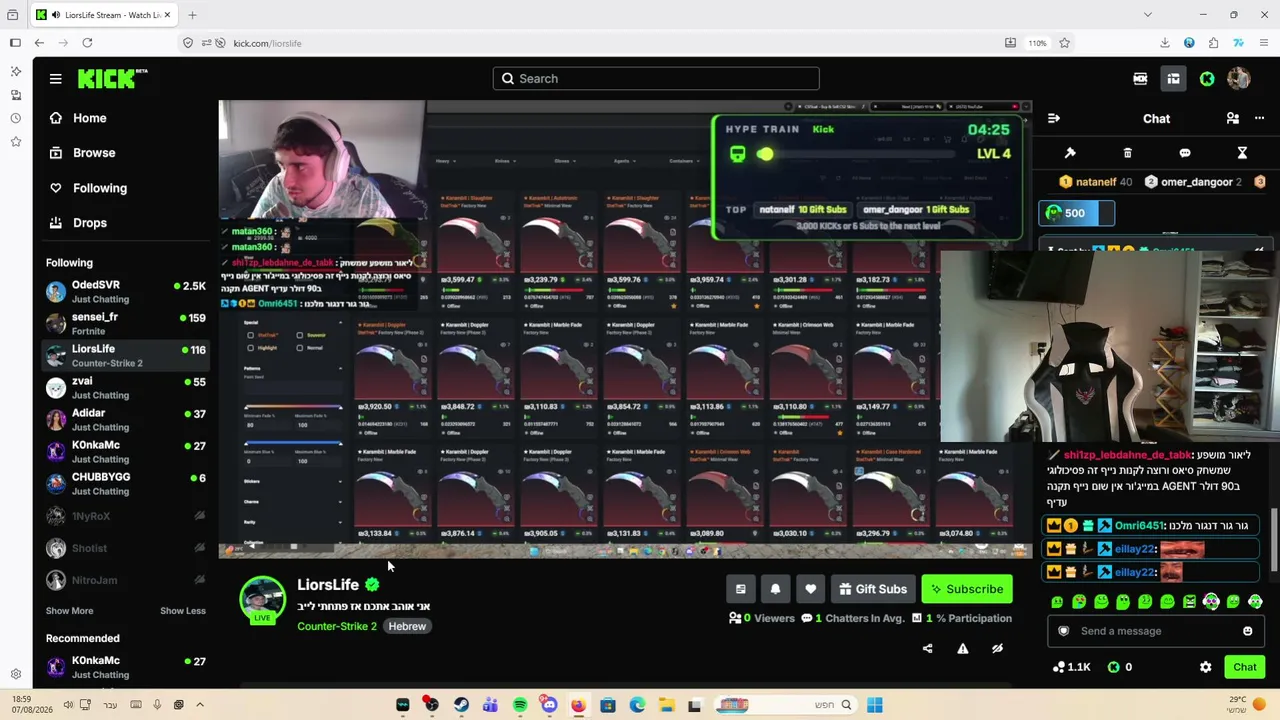Click the green KICKs coin icon in header

[x=1207, y=78]
